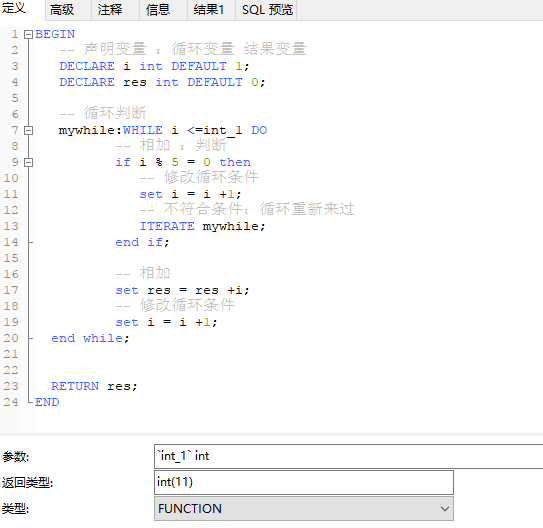Click the comment '循环判断' on line 6
The height and width of the screenshot is (528, 543).
pyautogui.click(x=103, y=113)
